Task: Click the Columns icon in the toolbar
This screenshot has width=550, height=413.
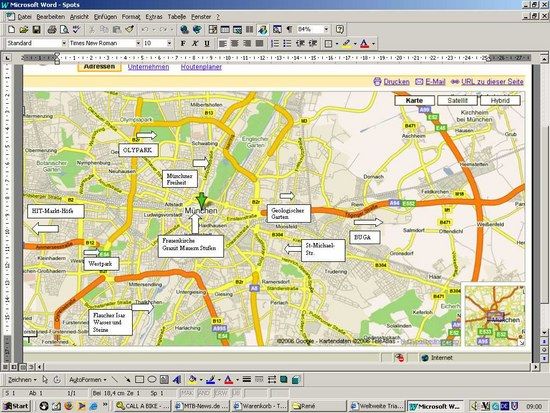Action: tap(249, 29)
